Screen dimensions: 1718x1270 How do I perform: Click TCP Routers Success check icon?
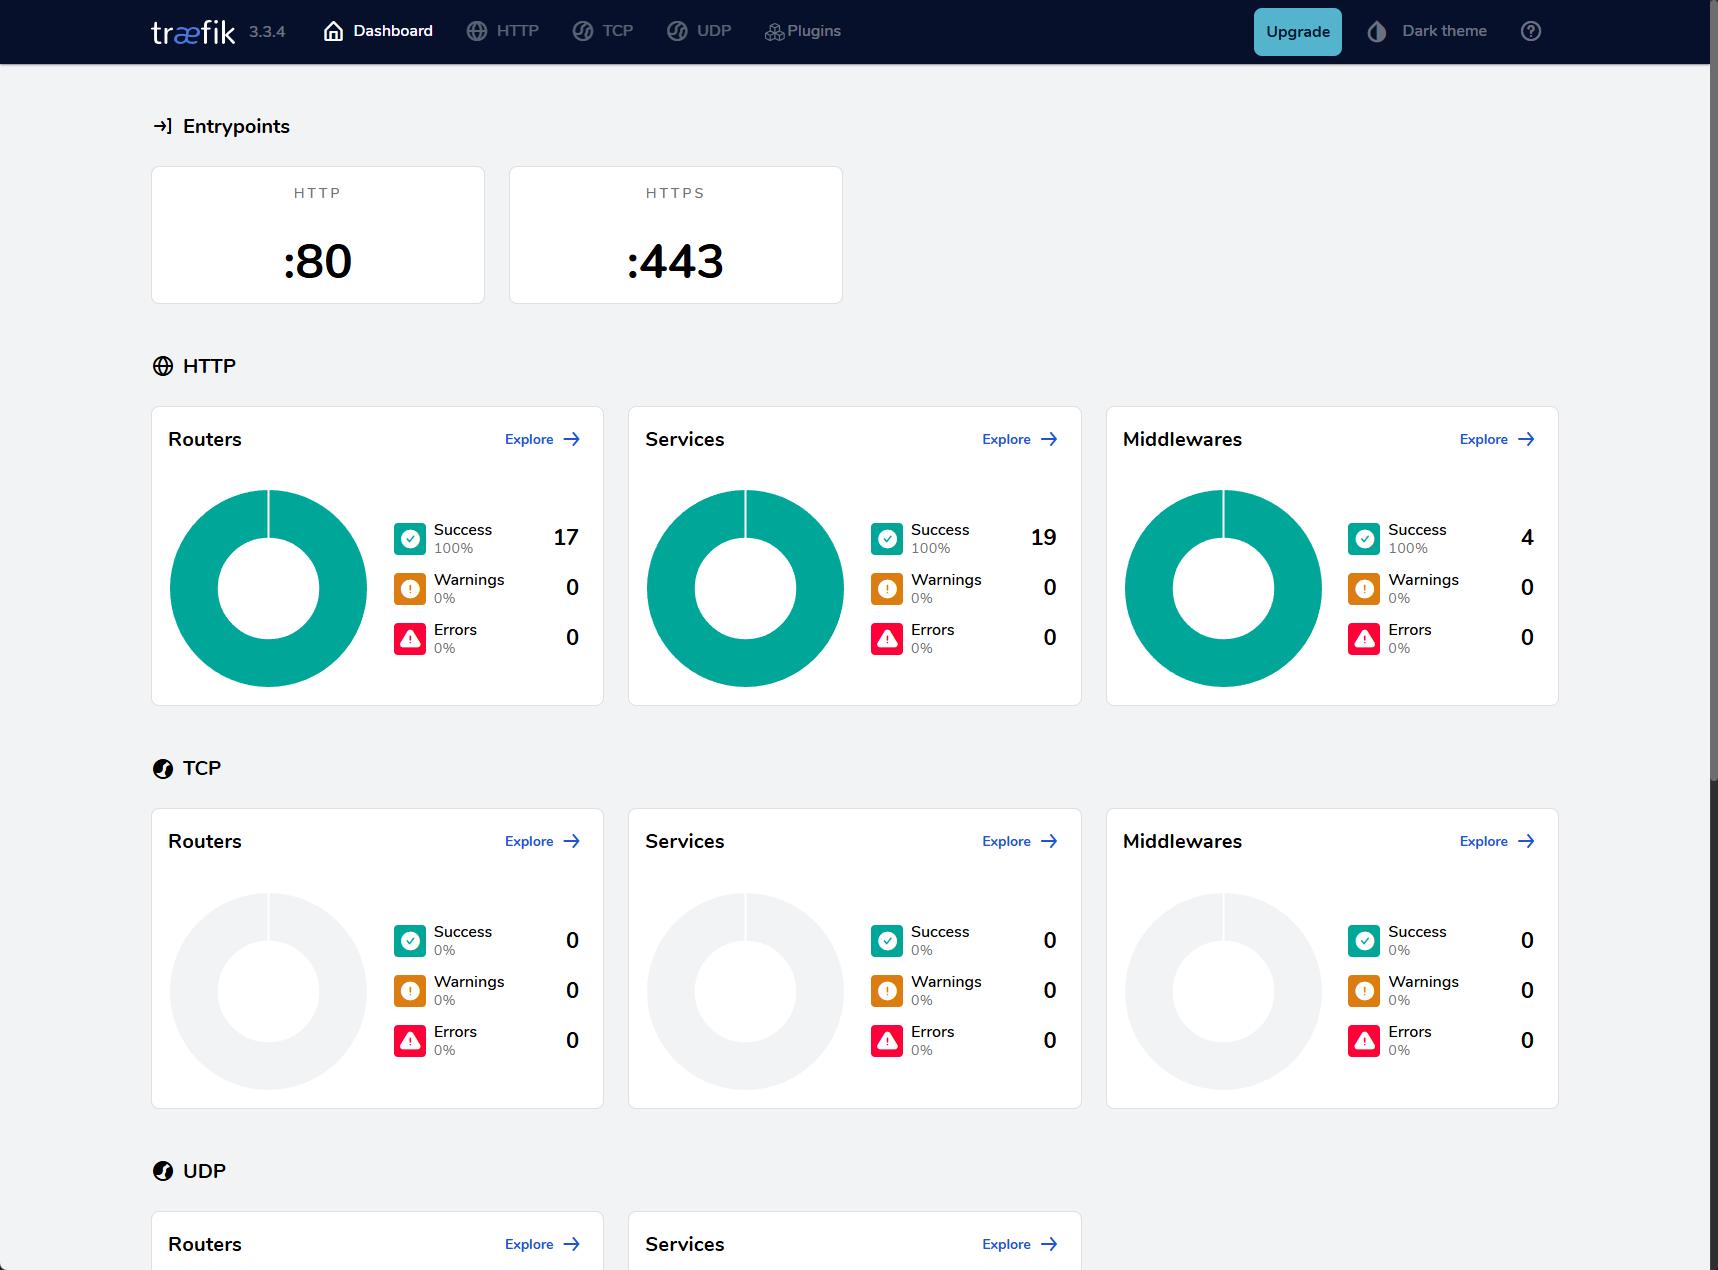tap(410, 941)
